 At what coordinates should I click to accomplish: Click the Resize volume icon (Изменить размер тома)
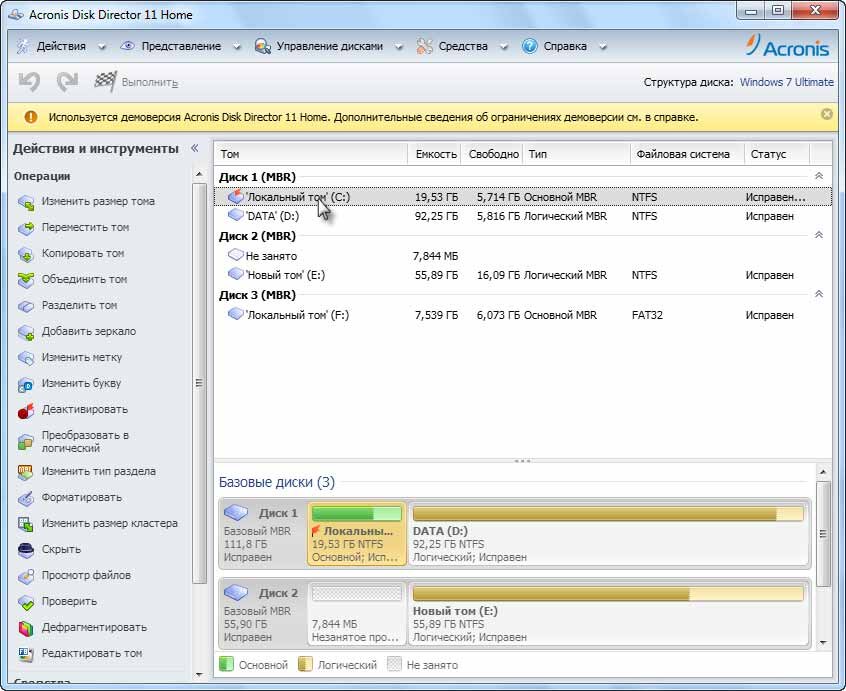(x=25, y=202)
